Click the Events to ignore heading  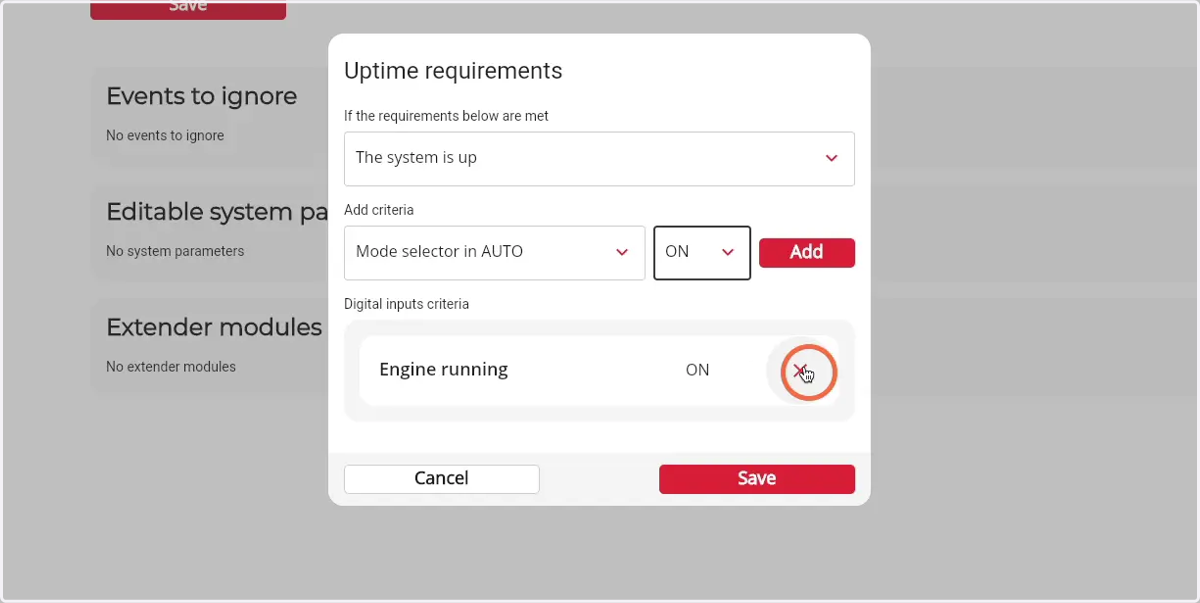click(202, 96)
